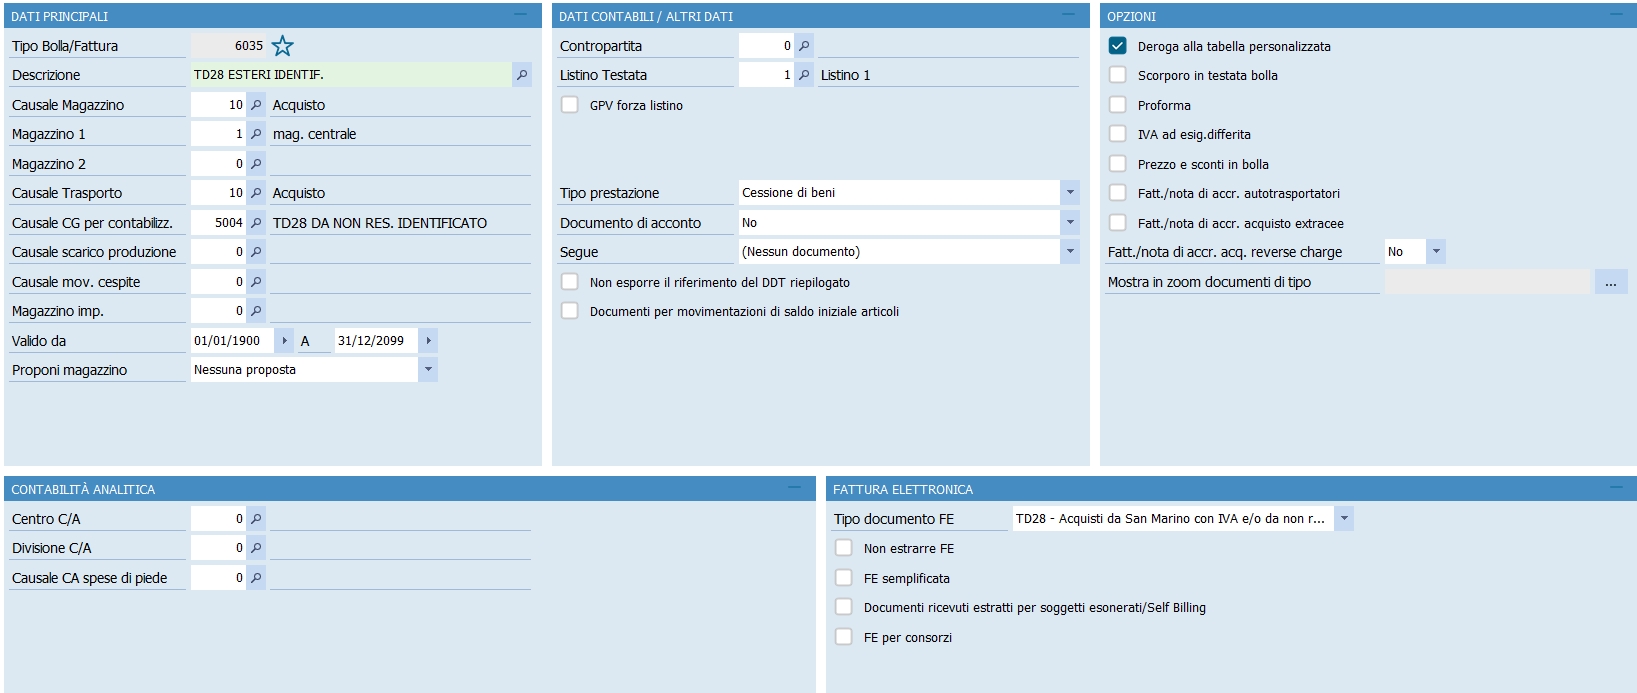
Task: Click the Centro C/A code field
Action: [x=218, y=519]
